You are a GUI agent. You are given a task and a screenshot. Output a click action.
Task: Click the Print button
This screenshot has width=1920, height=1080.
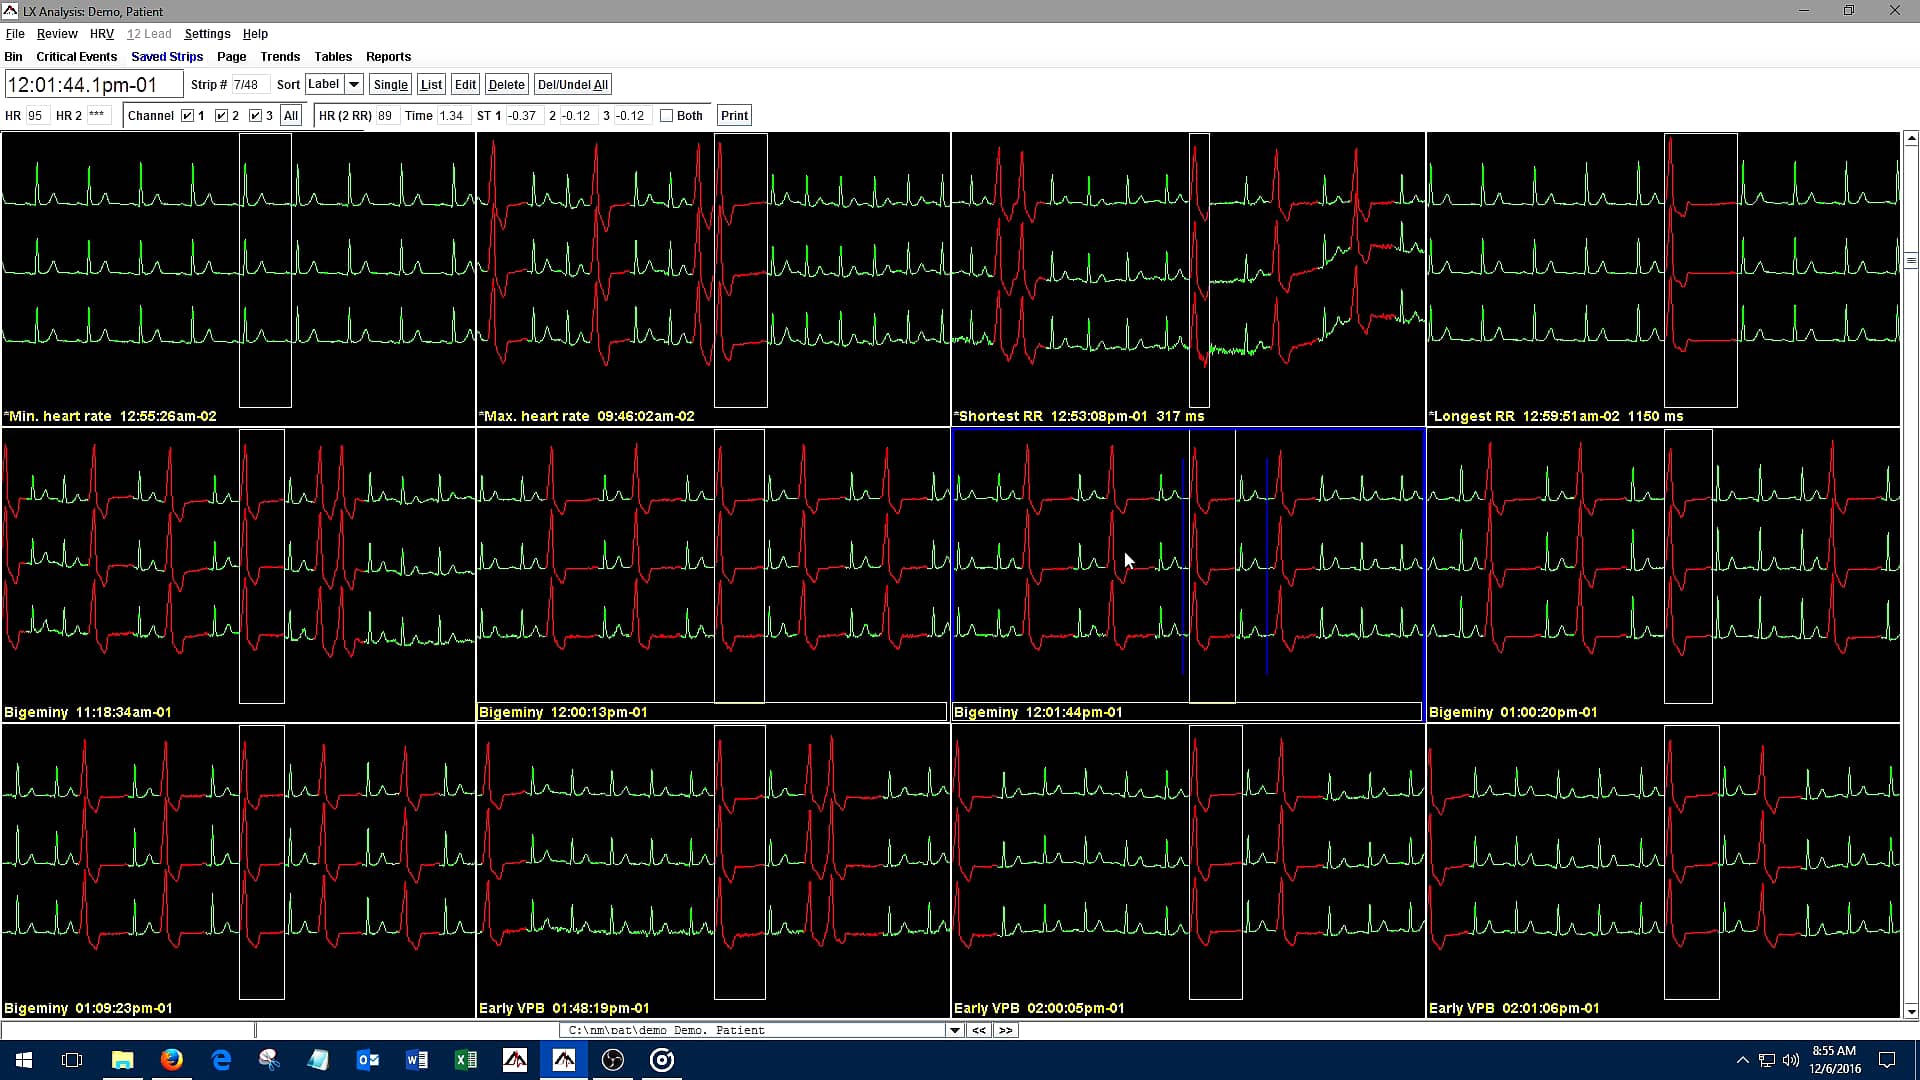tap(734, 115)
